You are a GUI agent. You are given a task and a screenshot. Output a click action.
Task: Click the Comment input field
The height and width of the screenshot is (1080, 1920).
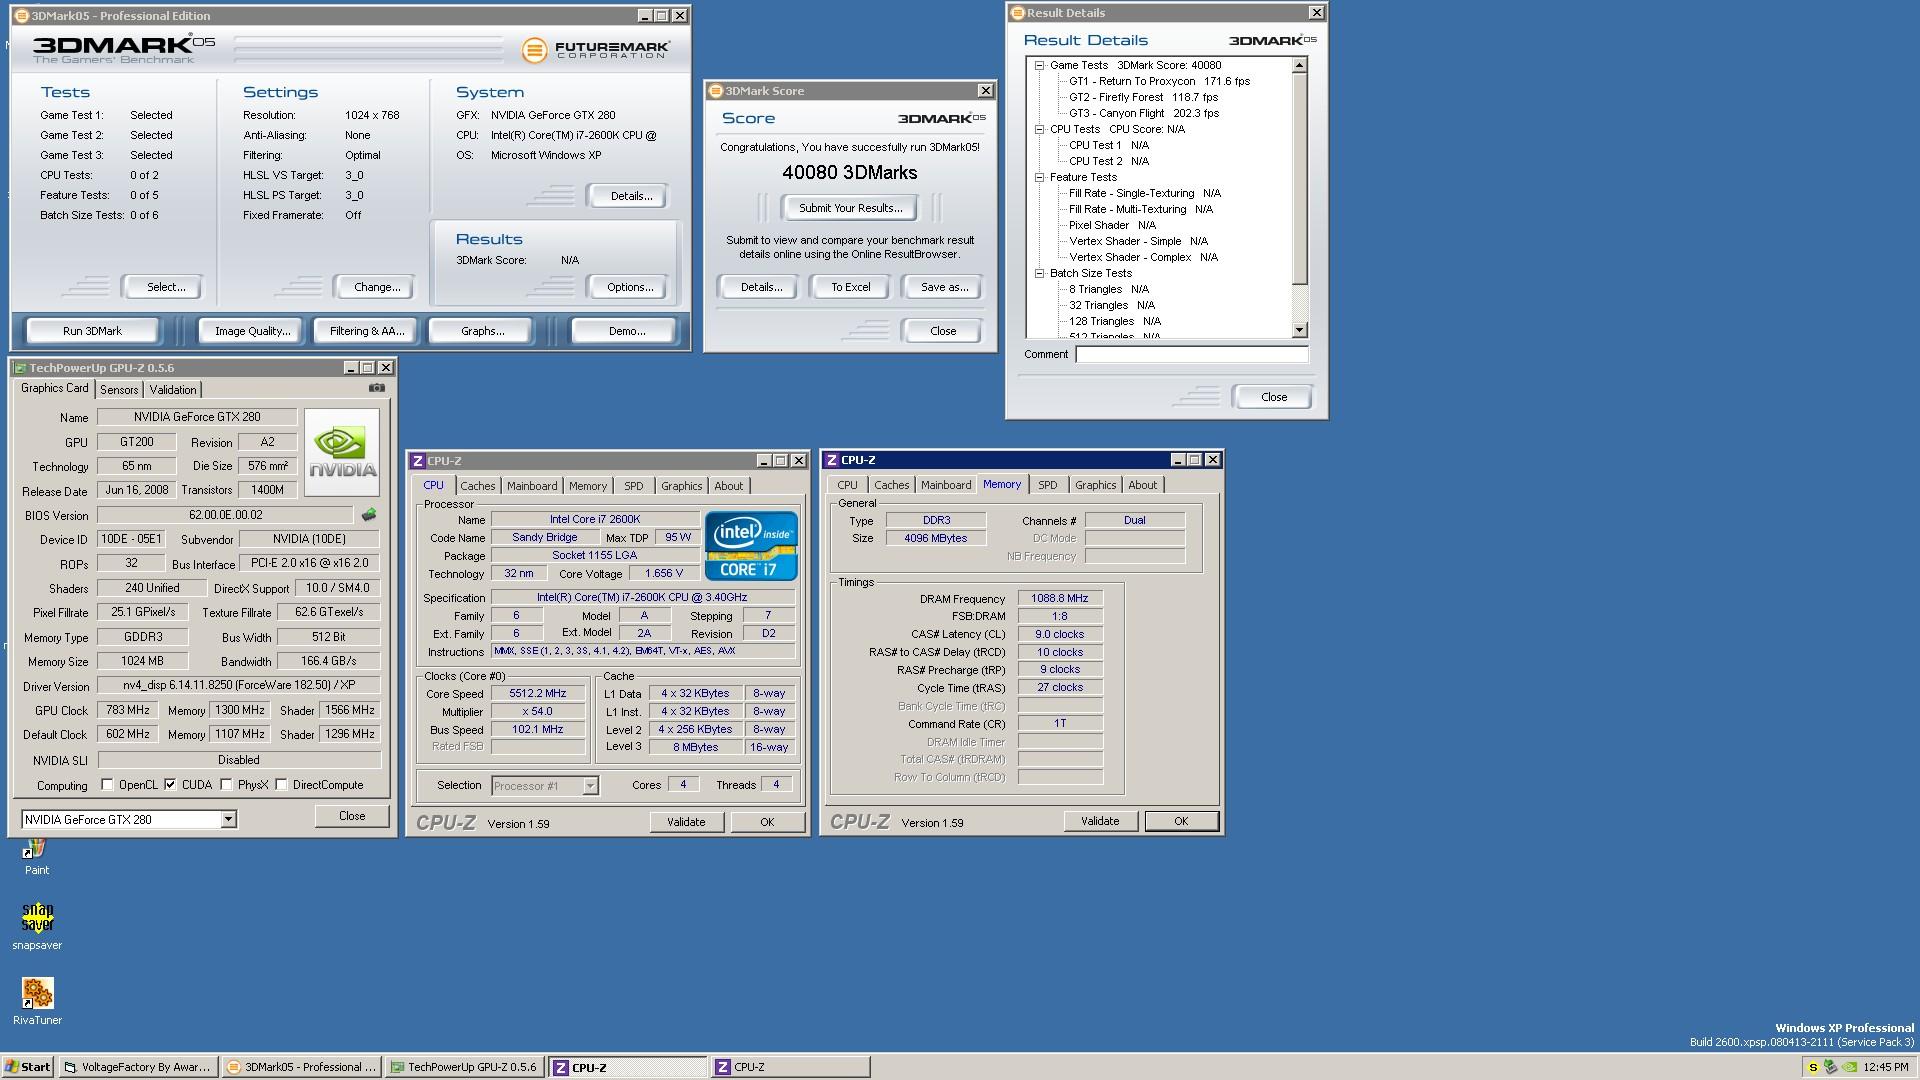[1192, 354]
